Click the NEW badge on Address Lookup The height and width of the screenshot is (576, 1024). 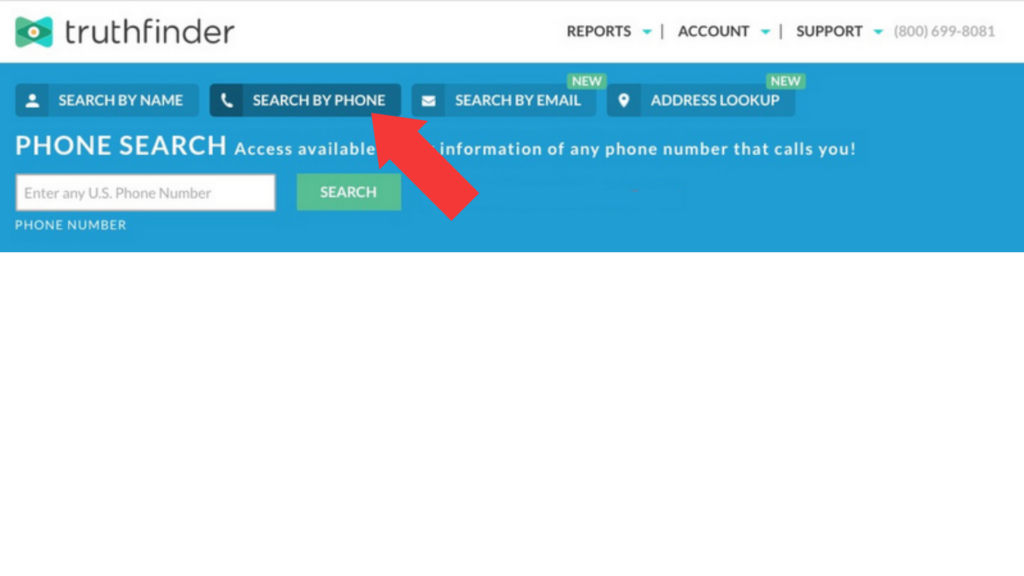point(785,81)
